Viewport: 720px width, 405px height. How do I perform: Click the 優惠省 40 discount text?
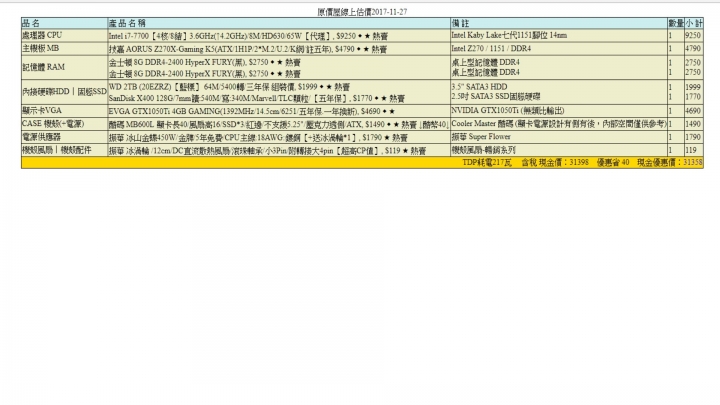(613, 163)
